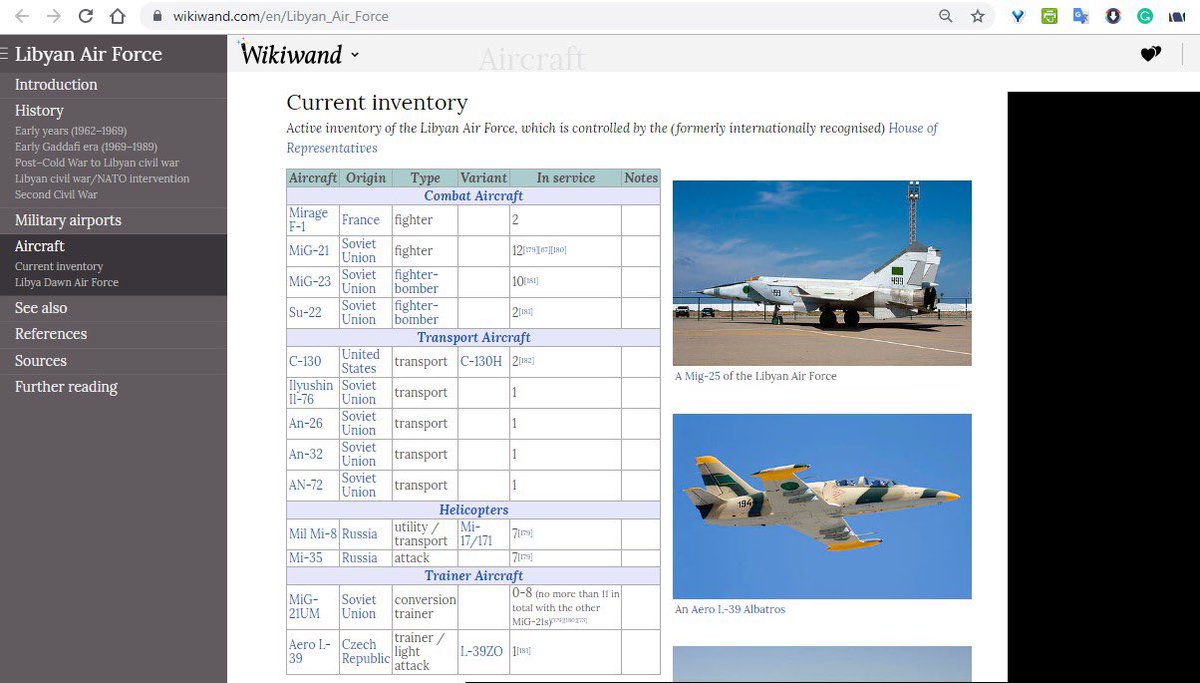The width and height of the screenshot is (1200, 683).
Task: Open the MiG-21 table link
Action: coord(309,251)
